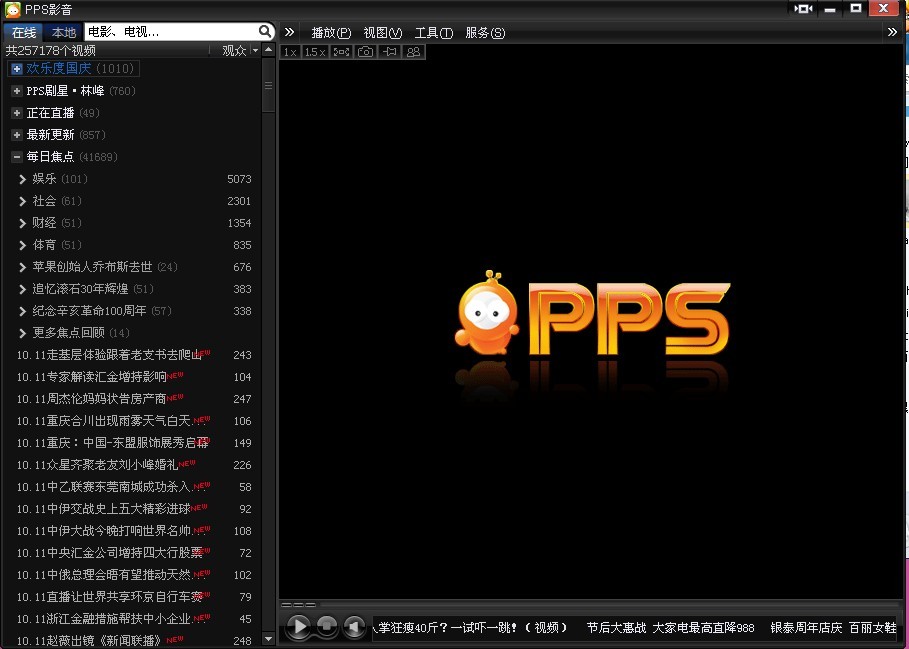The height and width of the screenshot is (649, 909).
Task: Click the screenshot camera icon
Action: 366,51
